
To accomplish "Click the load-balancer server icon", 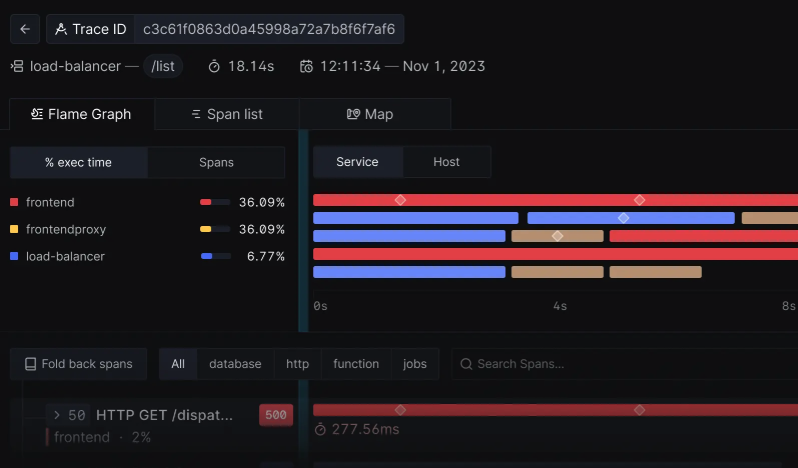I will [17, 66].
